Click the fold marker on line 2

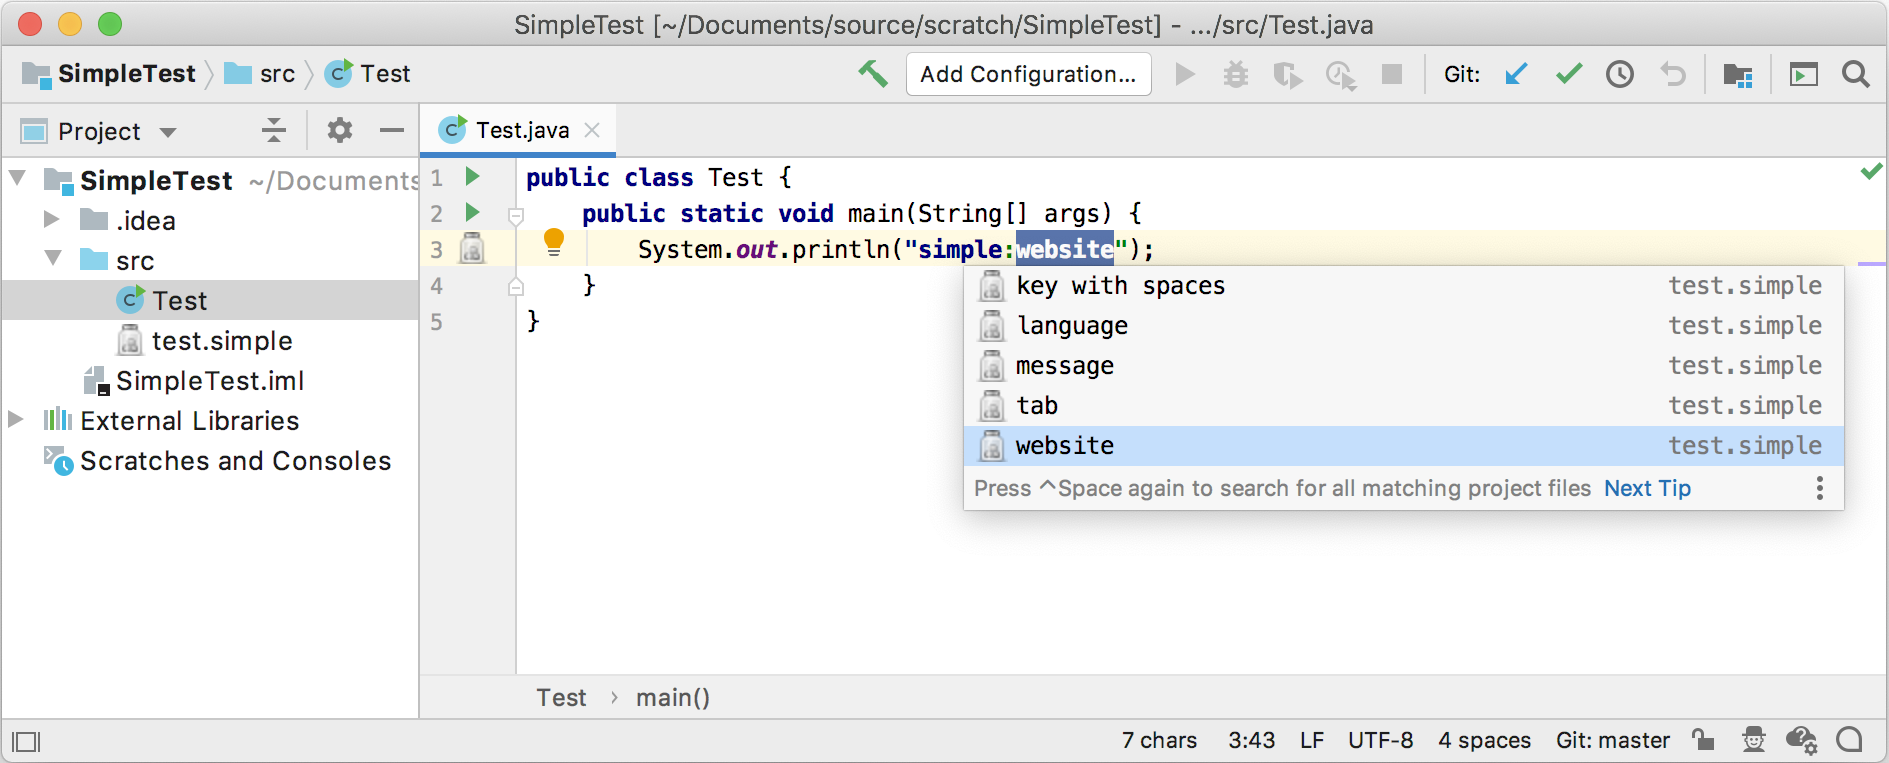point(516,215)
